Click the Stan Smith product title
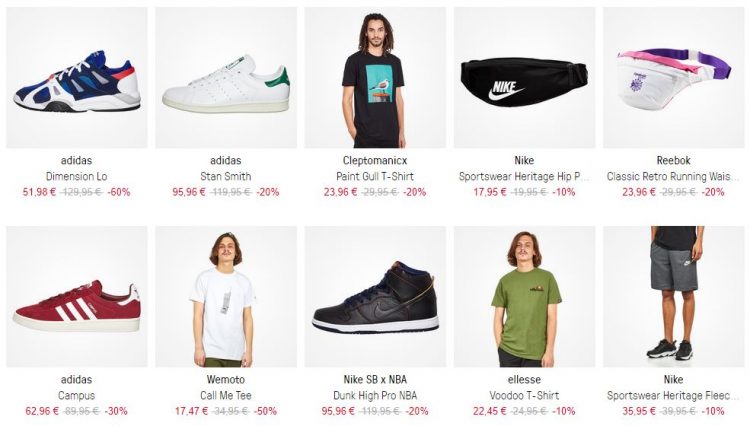 (226, 176)
